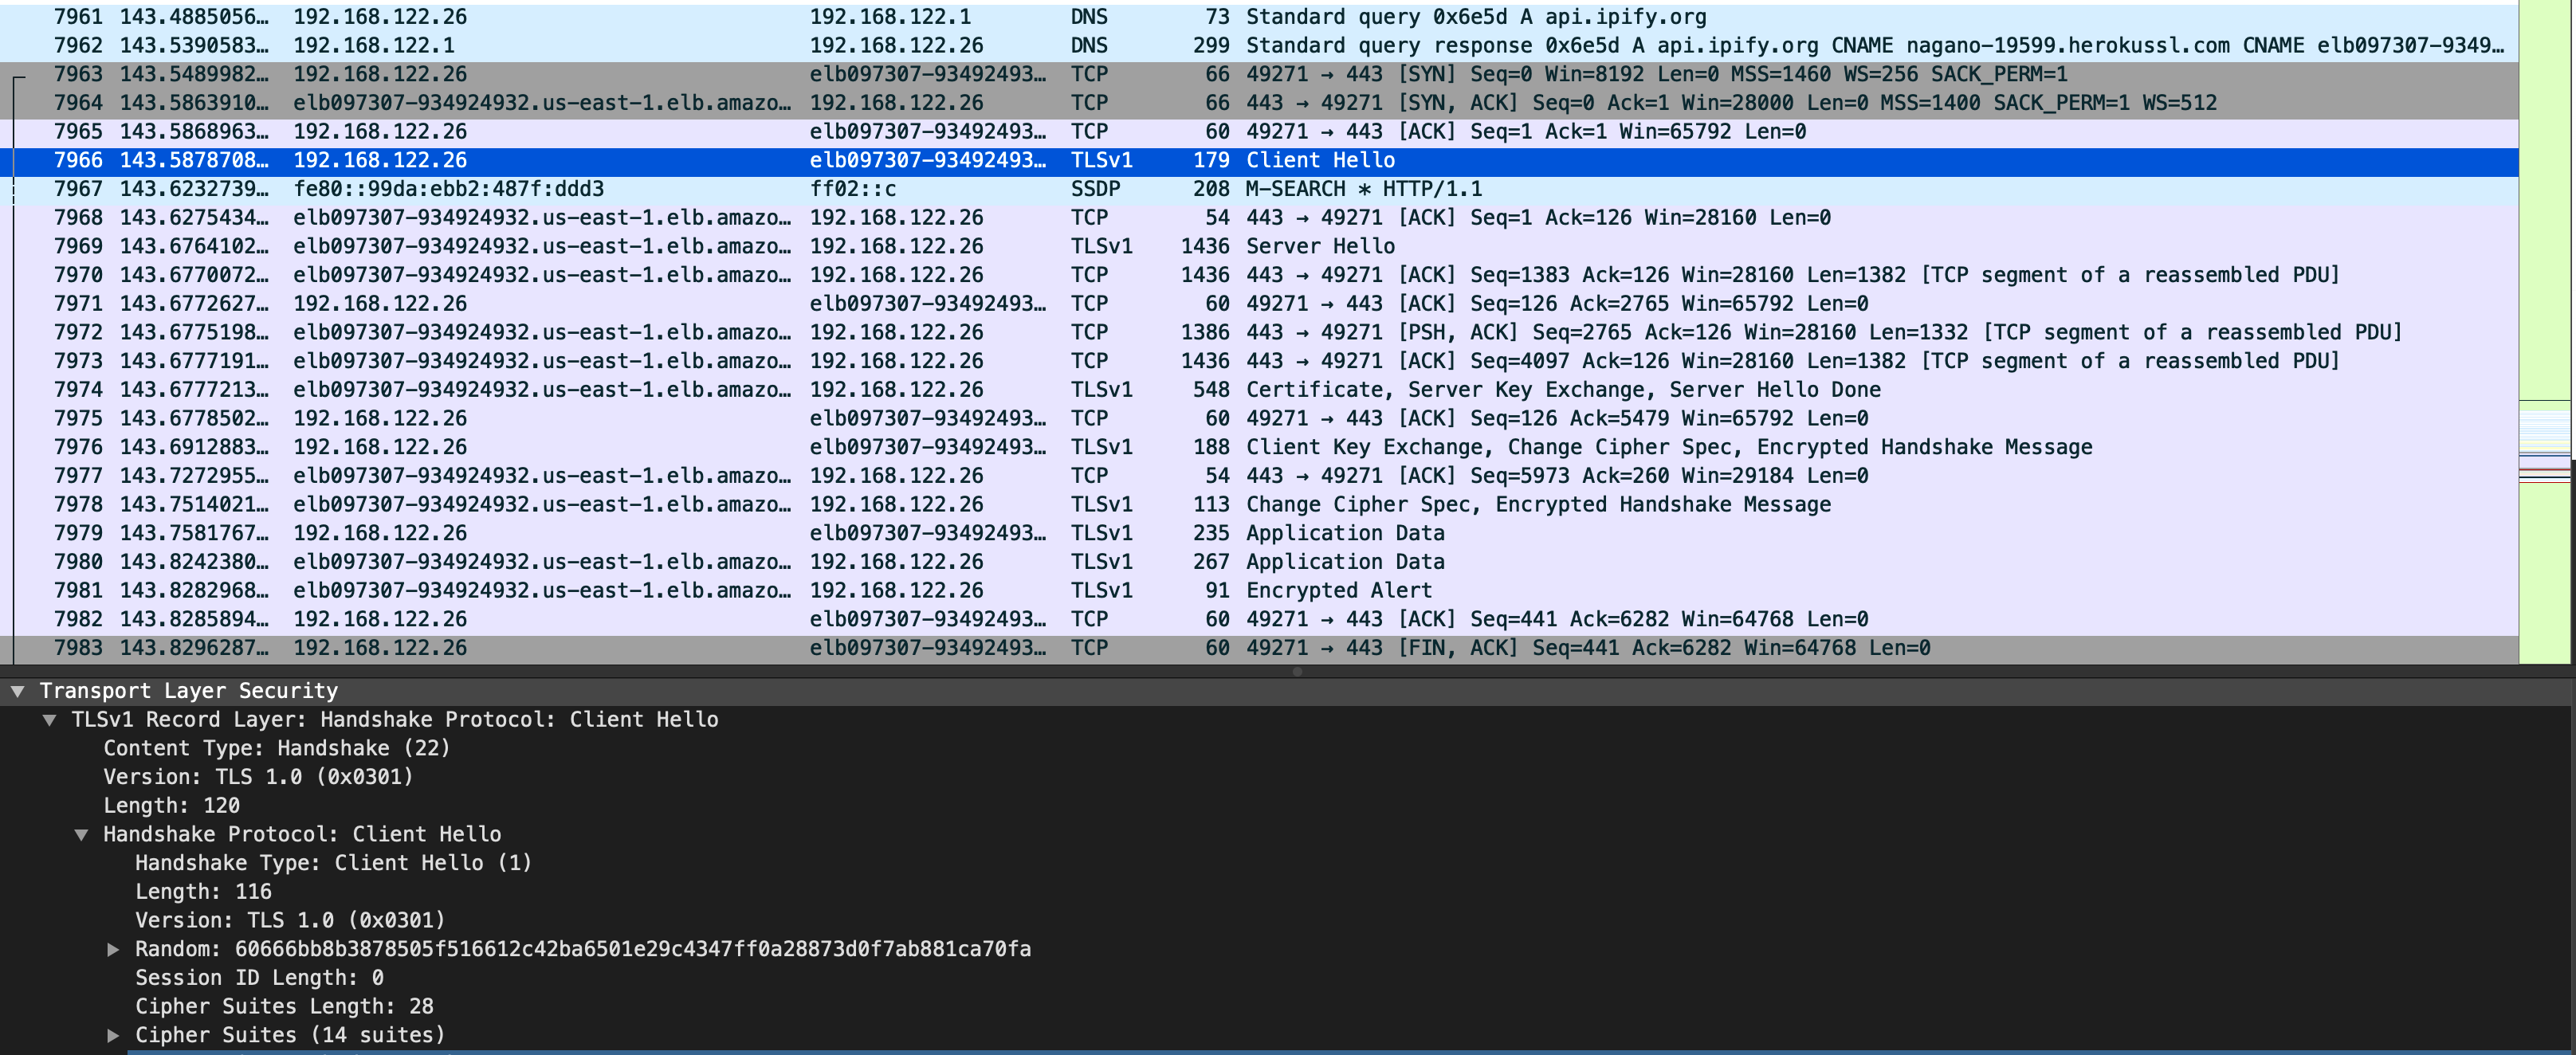Viewport: 2576px width, 1055px height.
Task: Click the Handshake Type: Client Hello (1) field
Action: pyautogui.click(x=333, y=862)
